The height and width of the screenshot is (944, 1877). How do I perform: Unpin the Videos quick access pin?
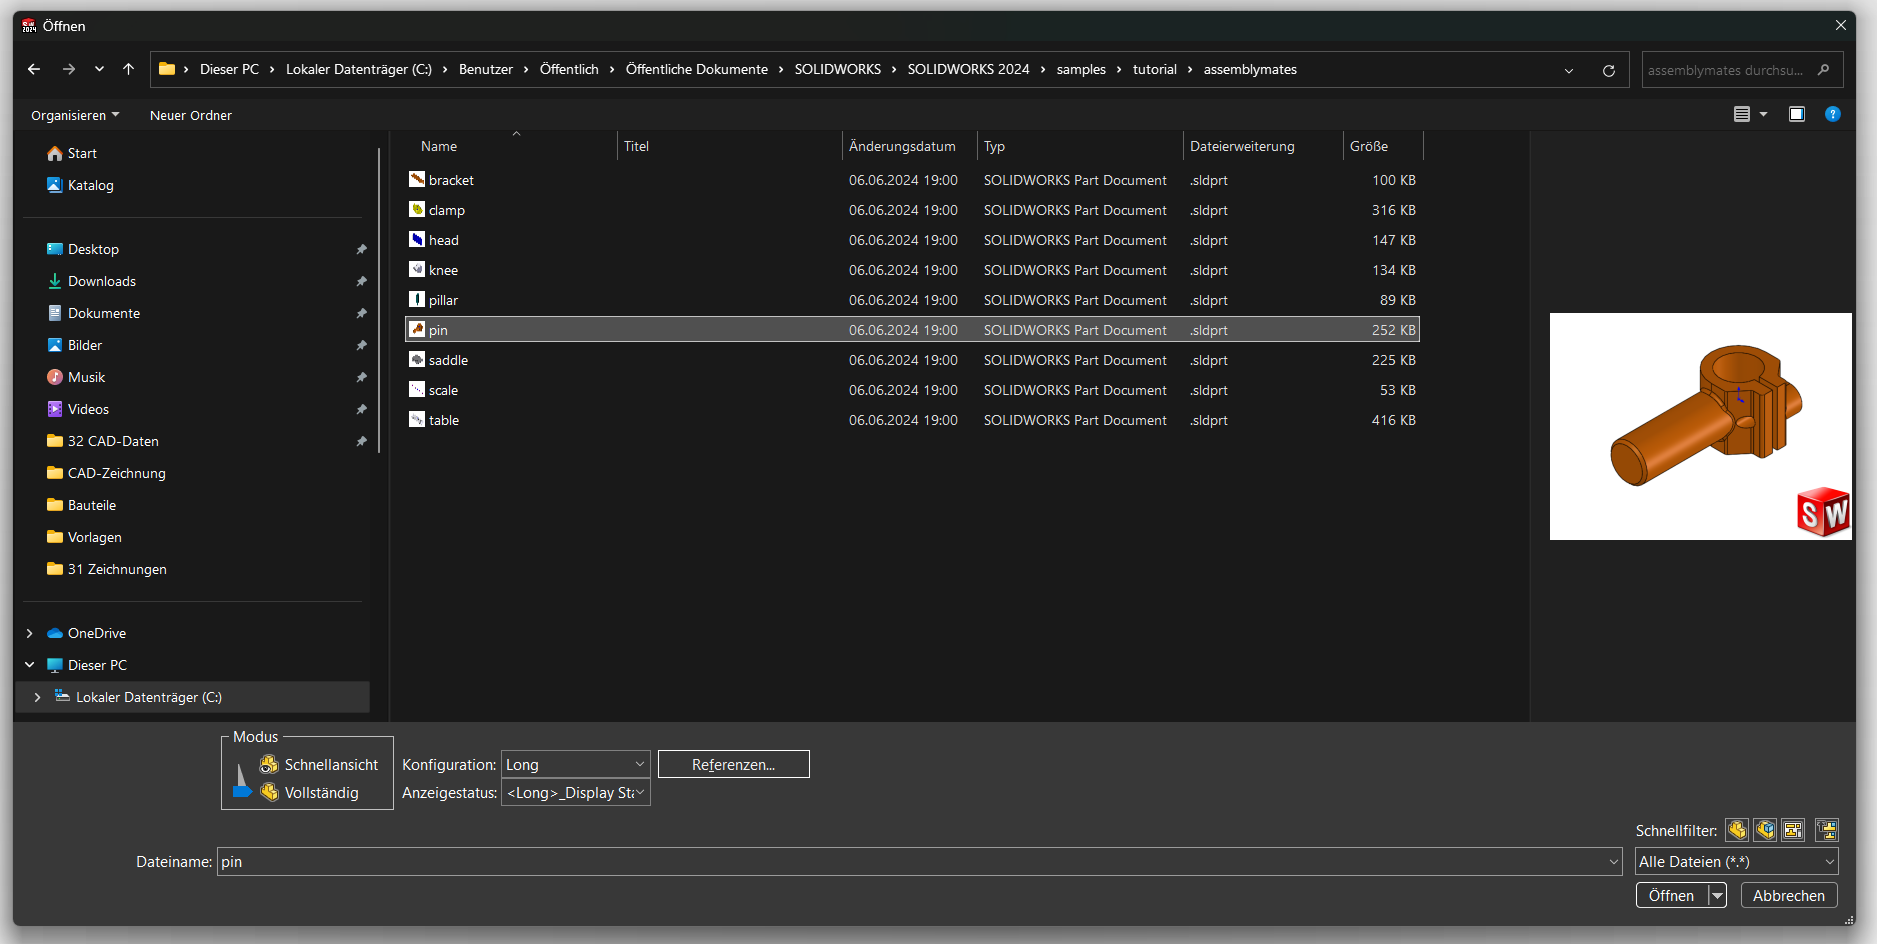361,409
